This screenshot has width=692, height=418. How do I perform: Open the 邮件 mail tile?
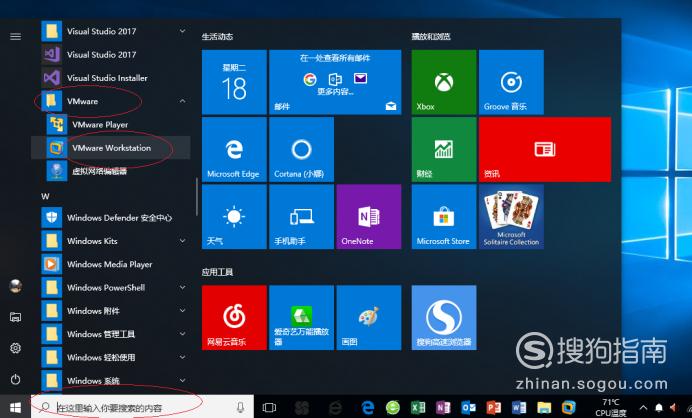335,82
